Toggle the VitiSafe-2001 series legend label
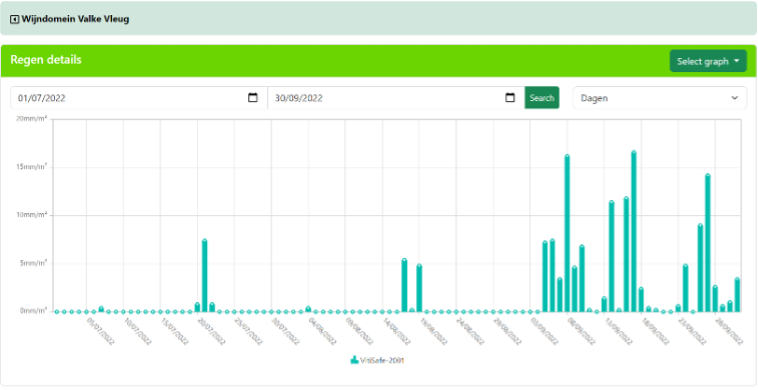Viewport: 758px width, 390px height. 382,360
